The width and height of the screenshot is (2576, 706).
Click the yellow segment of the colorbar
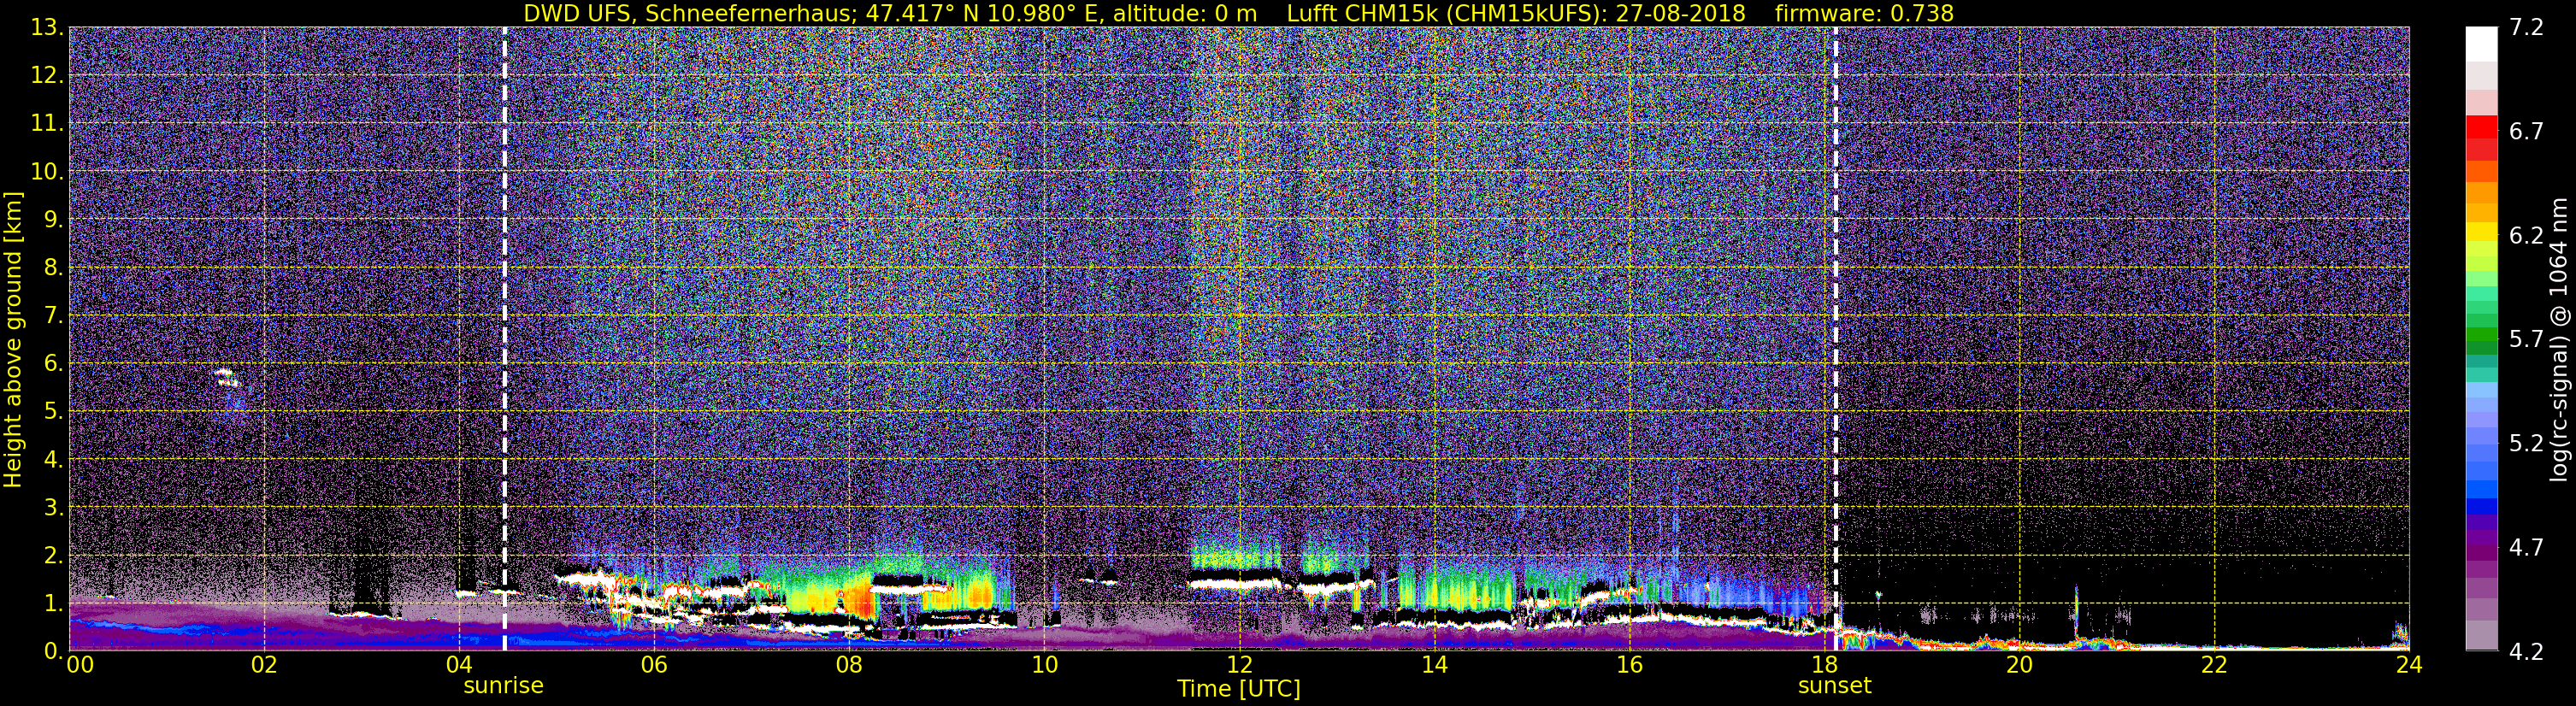point(2481,231)
